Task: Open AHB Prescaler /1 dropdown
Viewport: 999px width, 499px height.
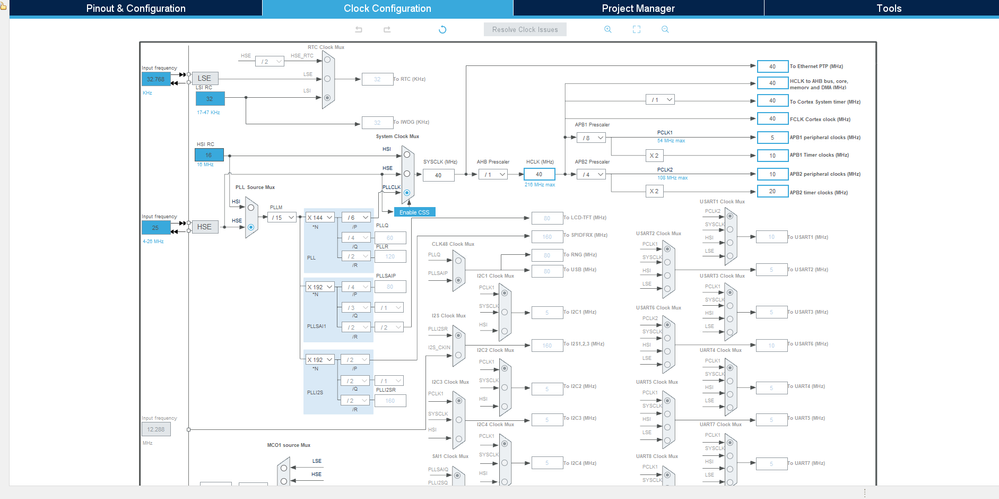Action: tap(493, 175)
